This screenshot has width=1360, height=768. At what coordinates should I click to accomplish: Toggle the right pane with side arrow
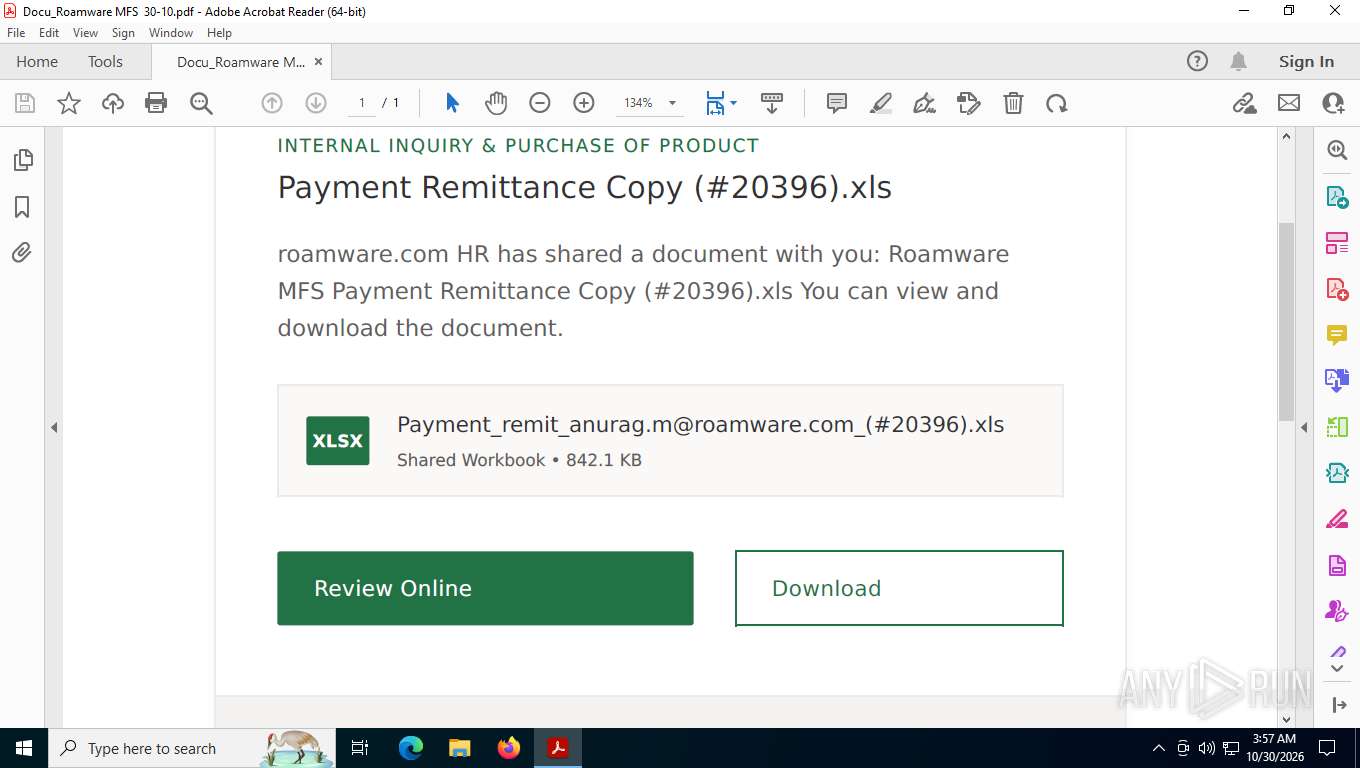click(1304, 427)
